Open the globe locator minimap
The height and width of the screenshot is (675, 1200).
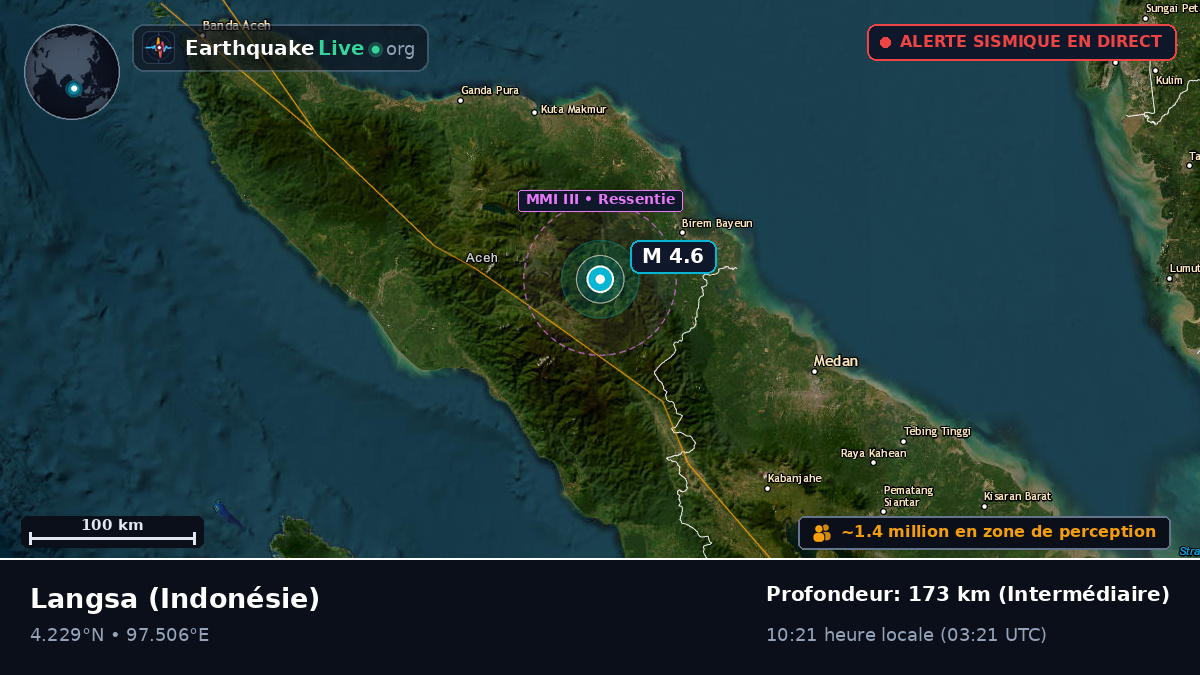pyautogui.click(x=72, y=72)
